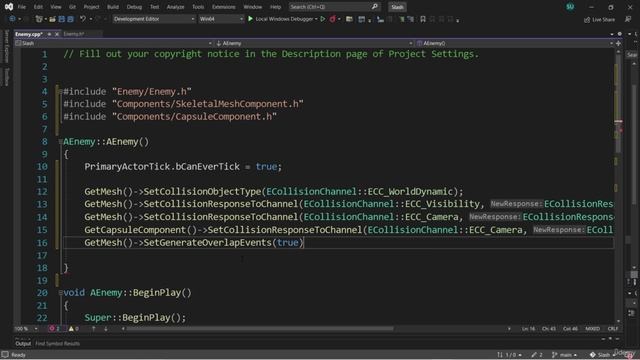Click the feedback icon beside Live Share
This screenshot has width=640, height=360.
click(x=628, y=19)
